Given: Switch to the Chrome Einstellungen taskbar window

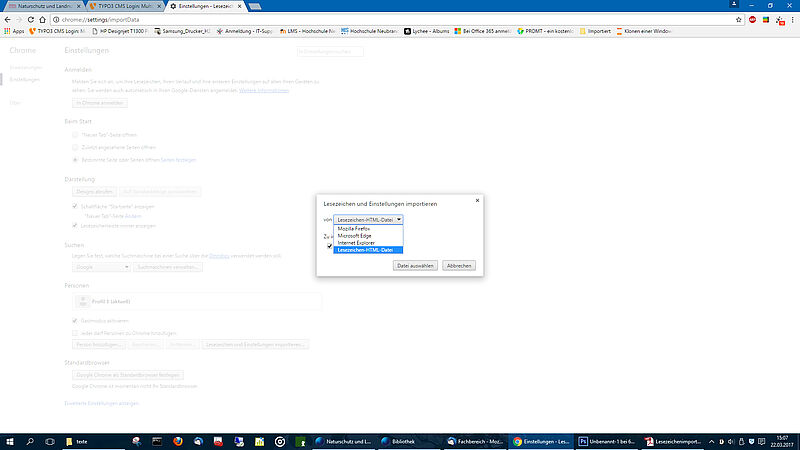Looking at the screenshot, I should (541, 441).
